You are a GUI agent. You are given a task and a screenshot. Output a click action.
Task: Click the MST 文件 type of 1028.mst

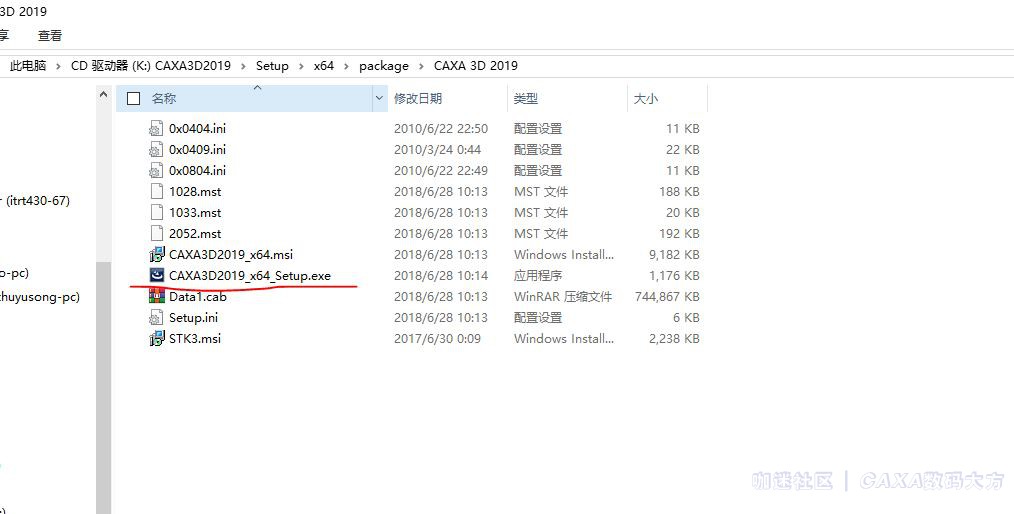click(541, 191)
